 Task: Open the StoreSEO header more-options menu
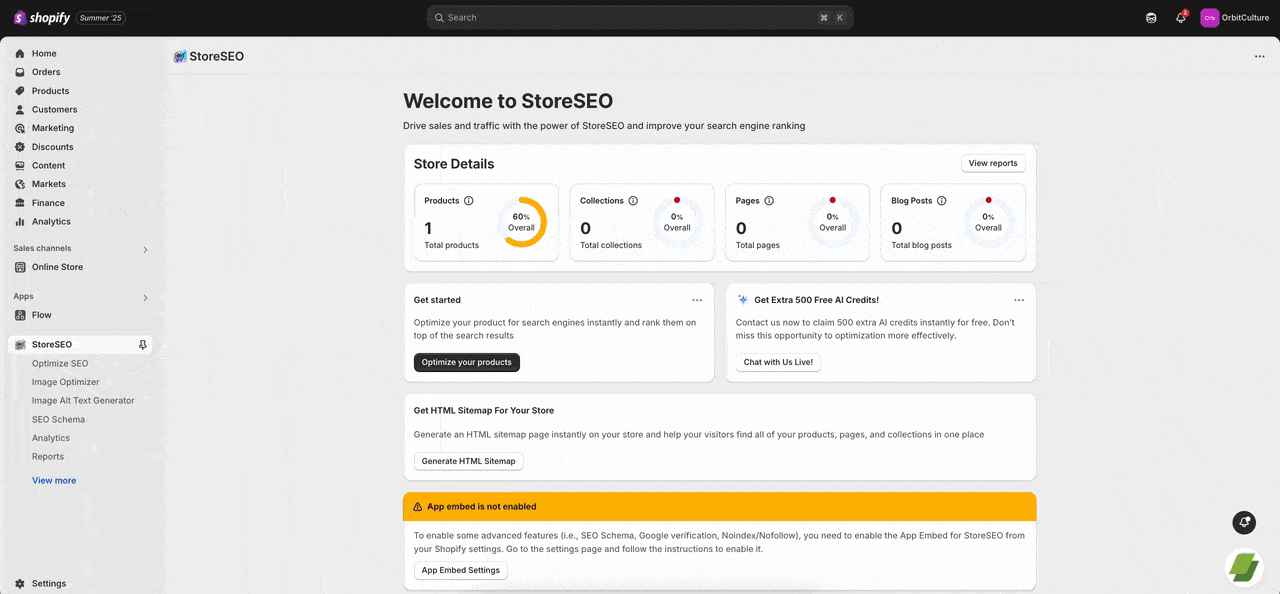coord(1259,57)
